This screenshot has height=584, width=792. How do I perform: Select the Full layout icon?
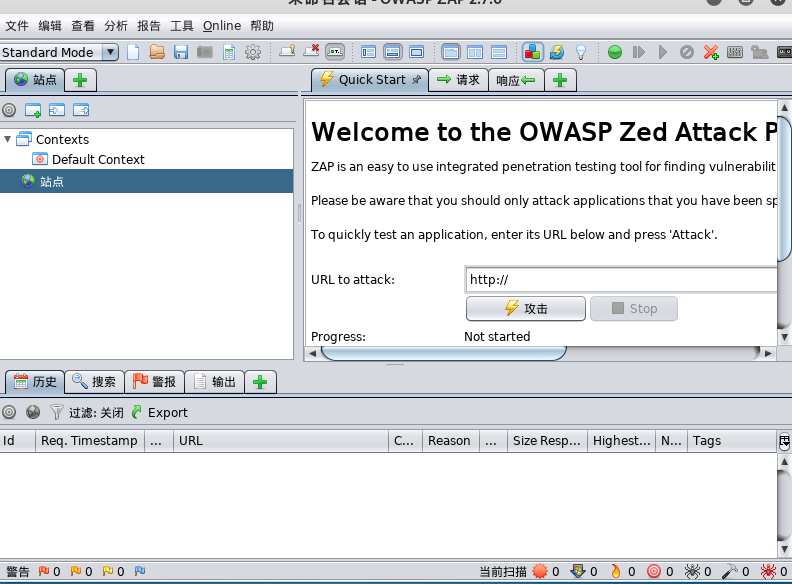click(417, 52)
